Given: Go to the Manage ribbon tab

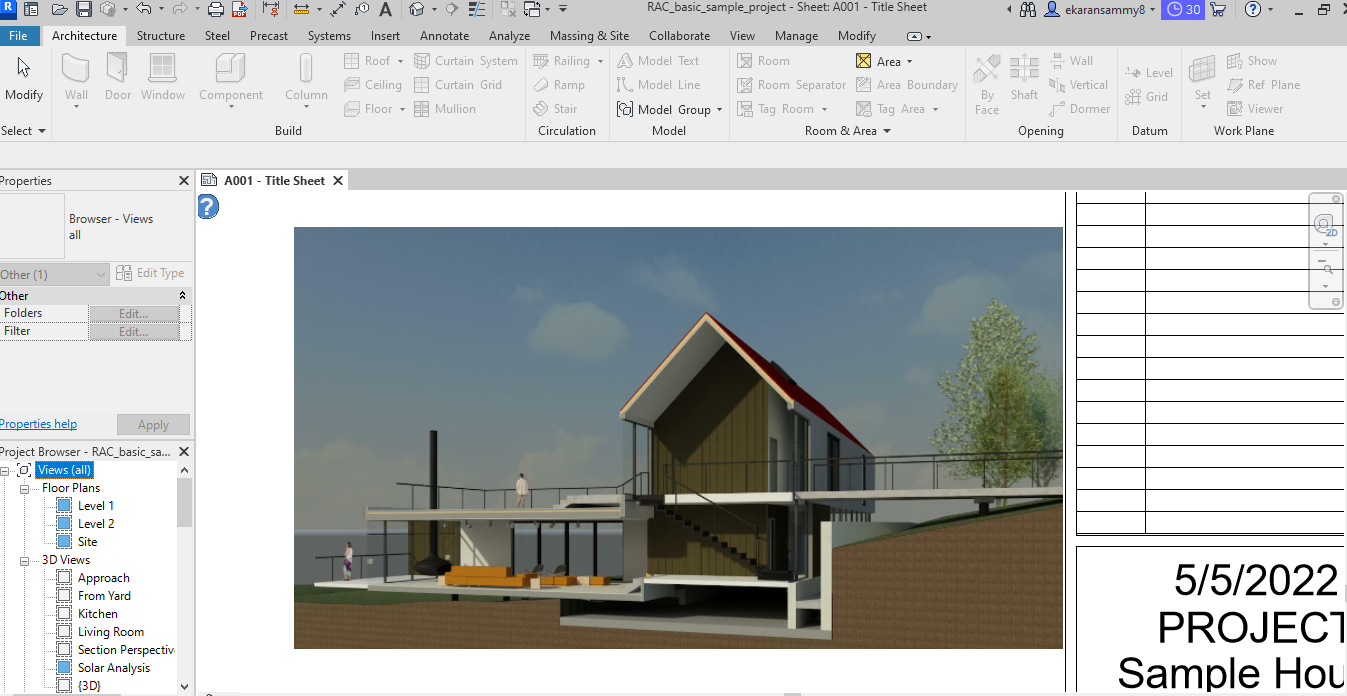Looking at the screenshot, I should (x=796, y=35).
